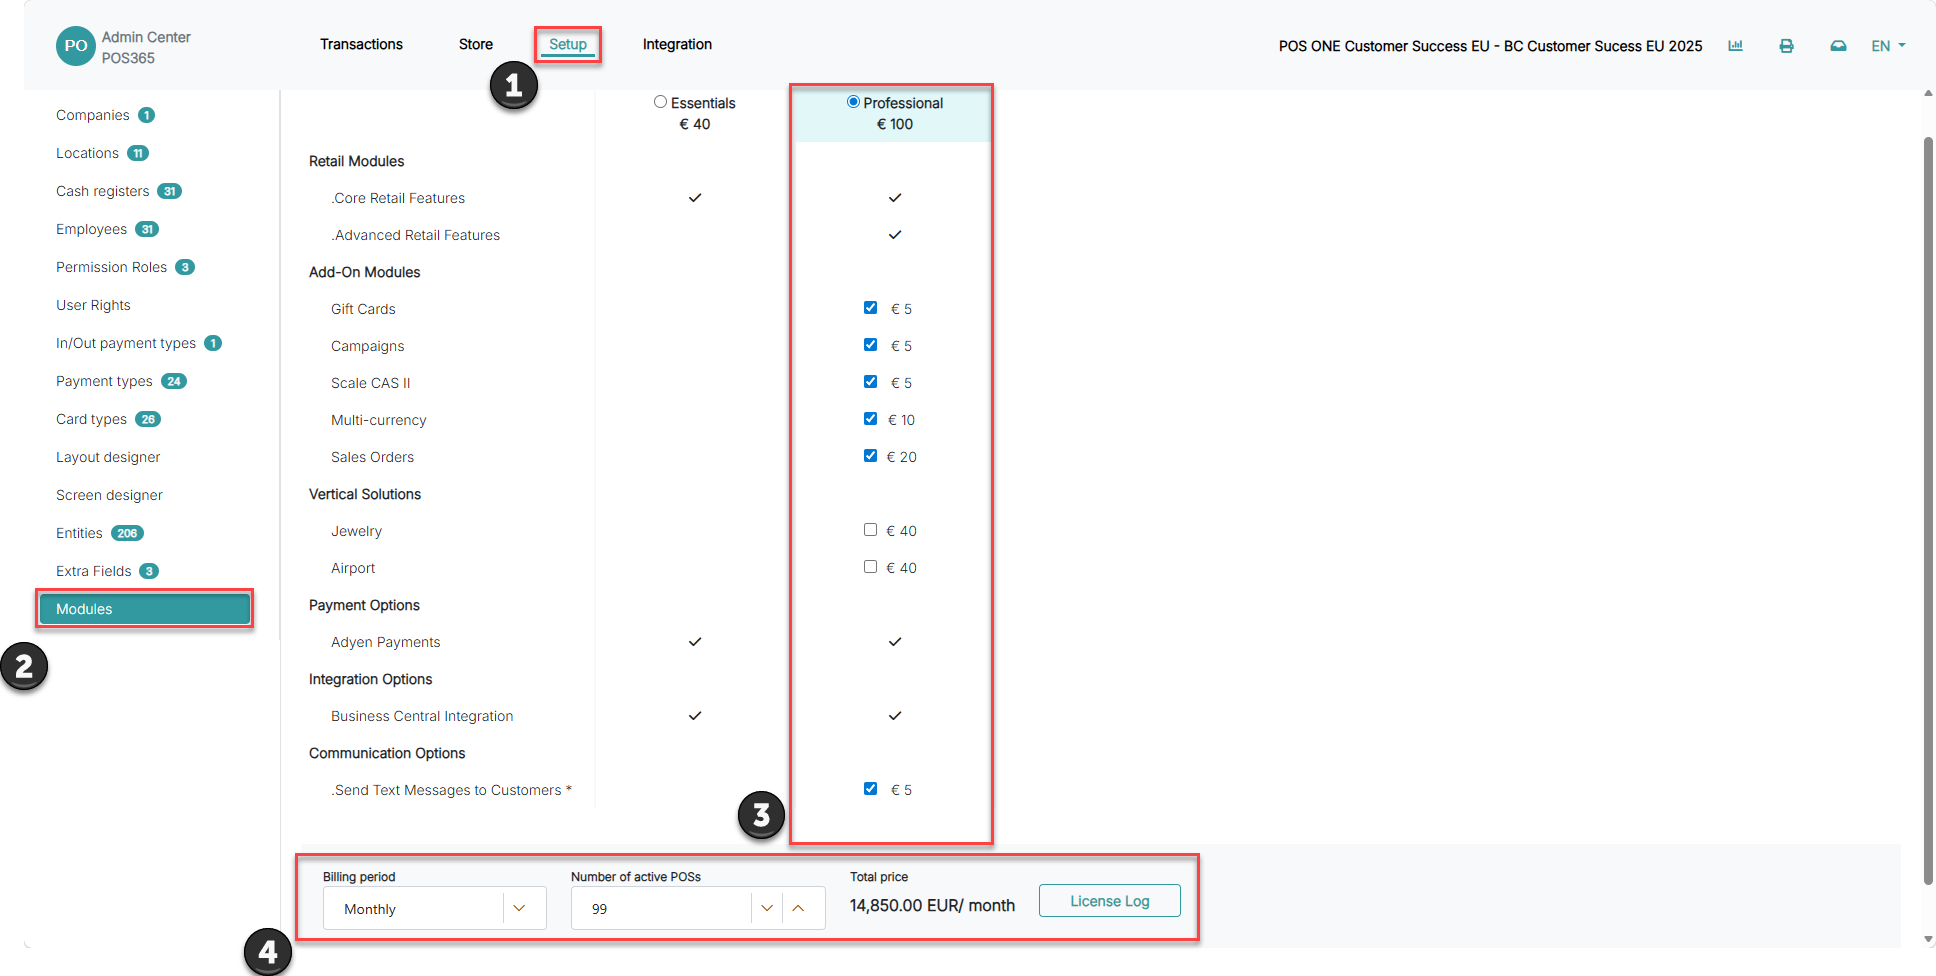Screen dimensions: 1936x976
Task: Enable the Airport vertical solution
Action: (870, 567)
